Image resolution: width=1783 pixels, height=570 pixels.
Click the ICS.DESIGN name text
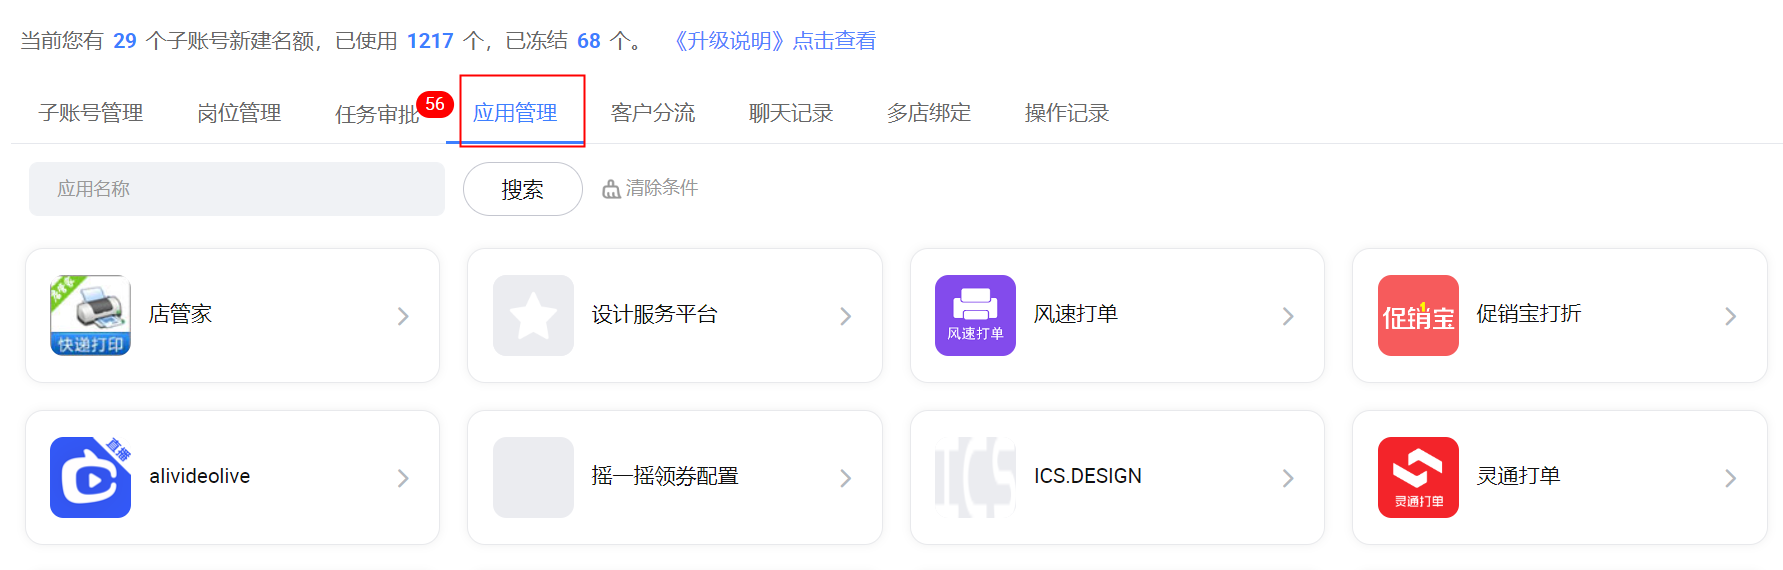(x=1088, y=476)
